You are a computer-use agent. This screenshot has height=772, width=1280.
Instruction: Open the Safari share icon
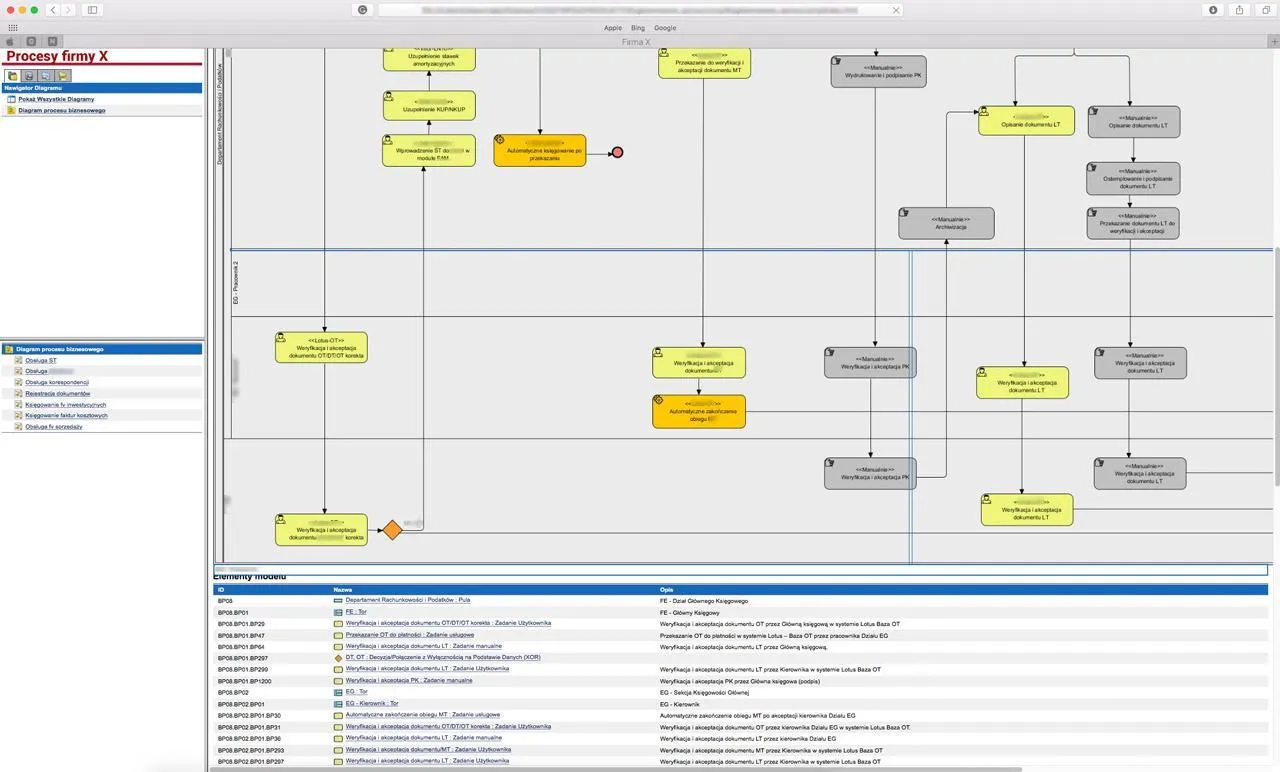(x=1239, y=10)
